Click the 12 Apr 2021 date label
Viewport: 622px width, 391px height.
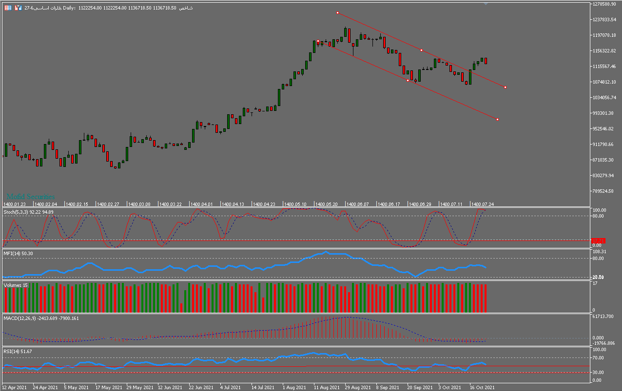[15, 387]
